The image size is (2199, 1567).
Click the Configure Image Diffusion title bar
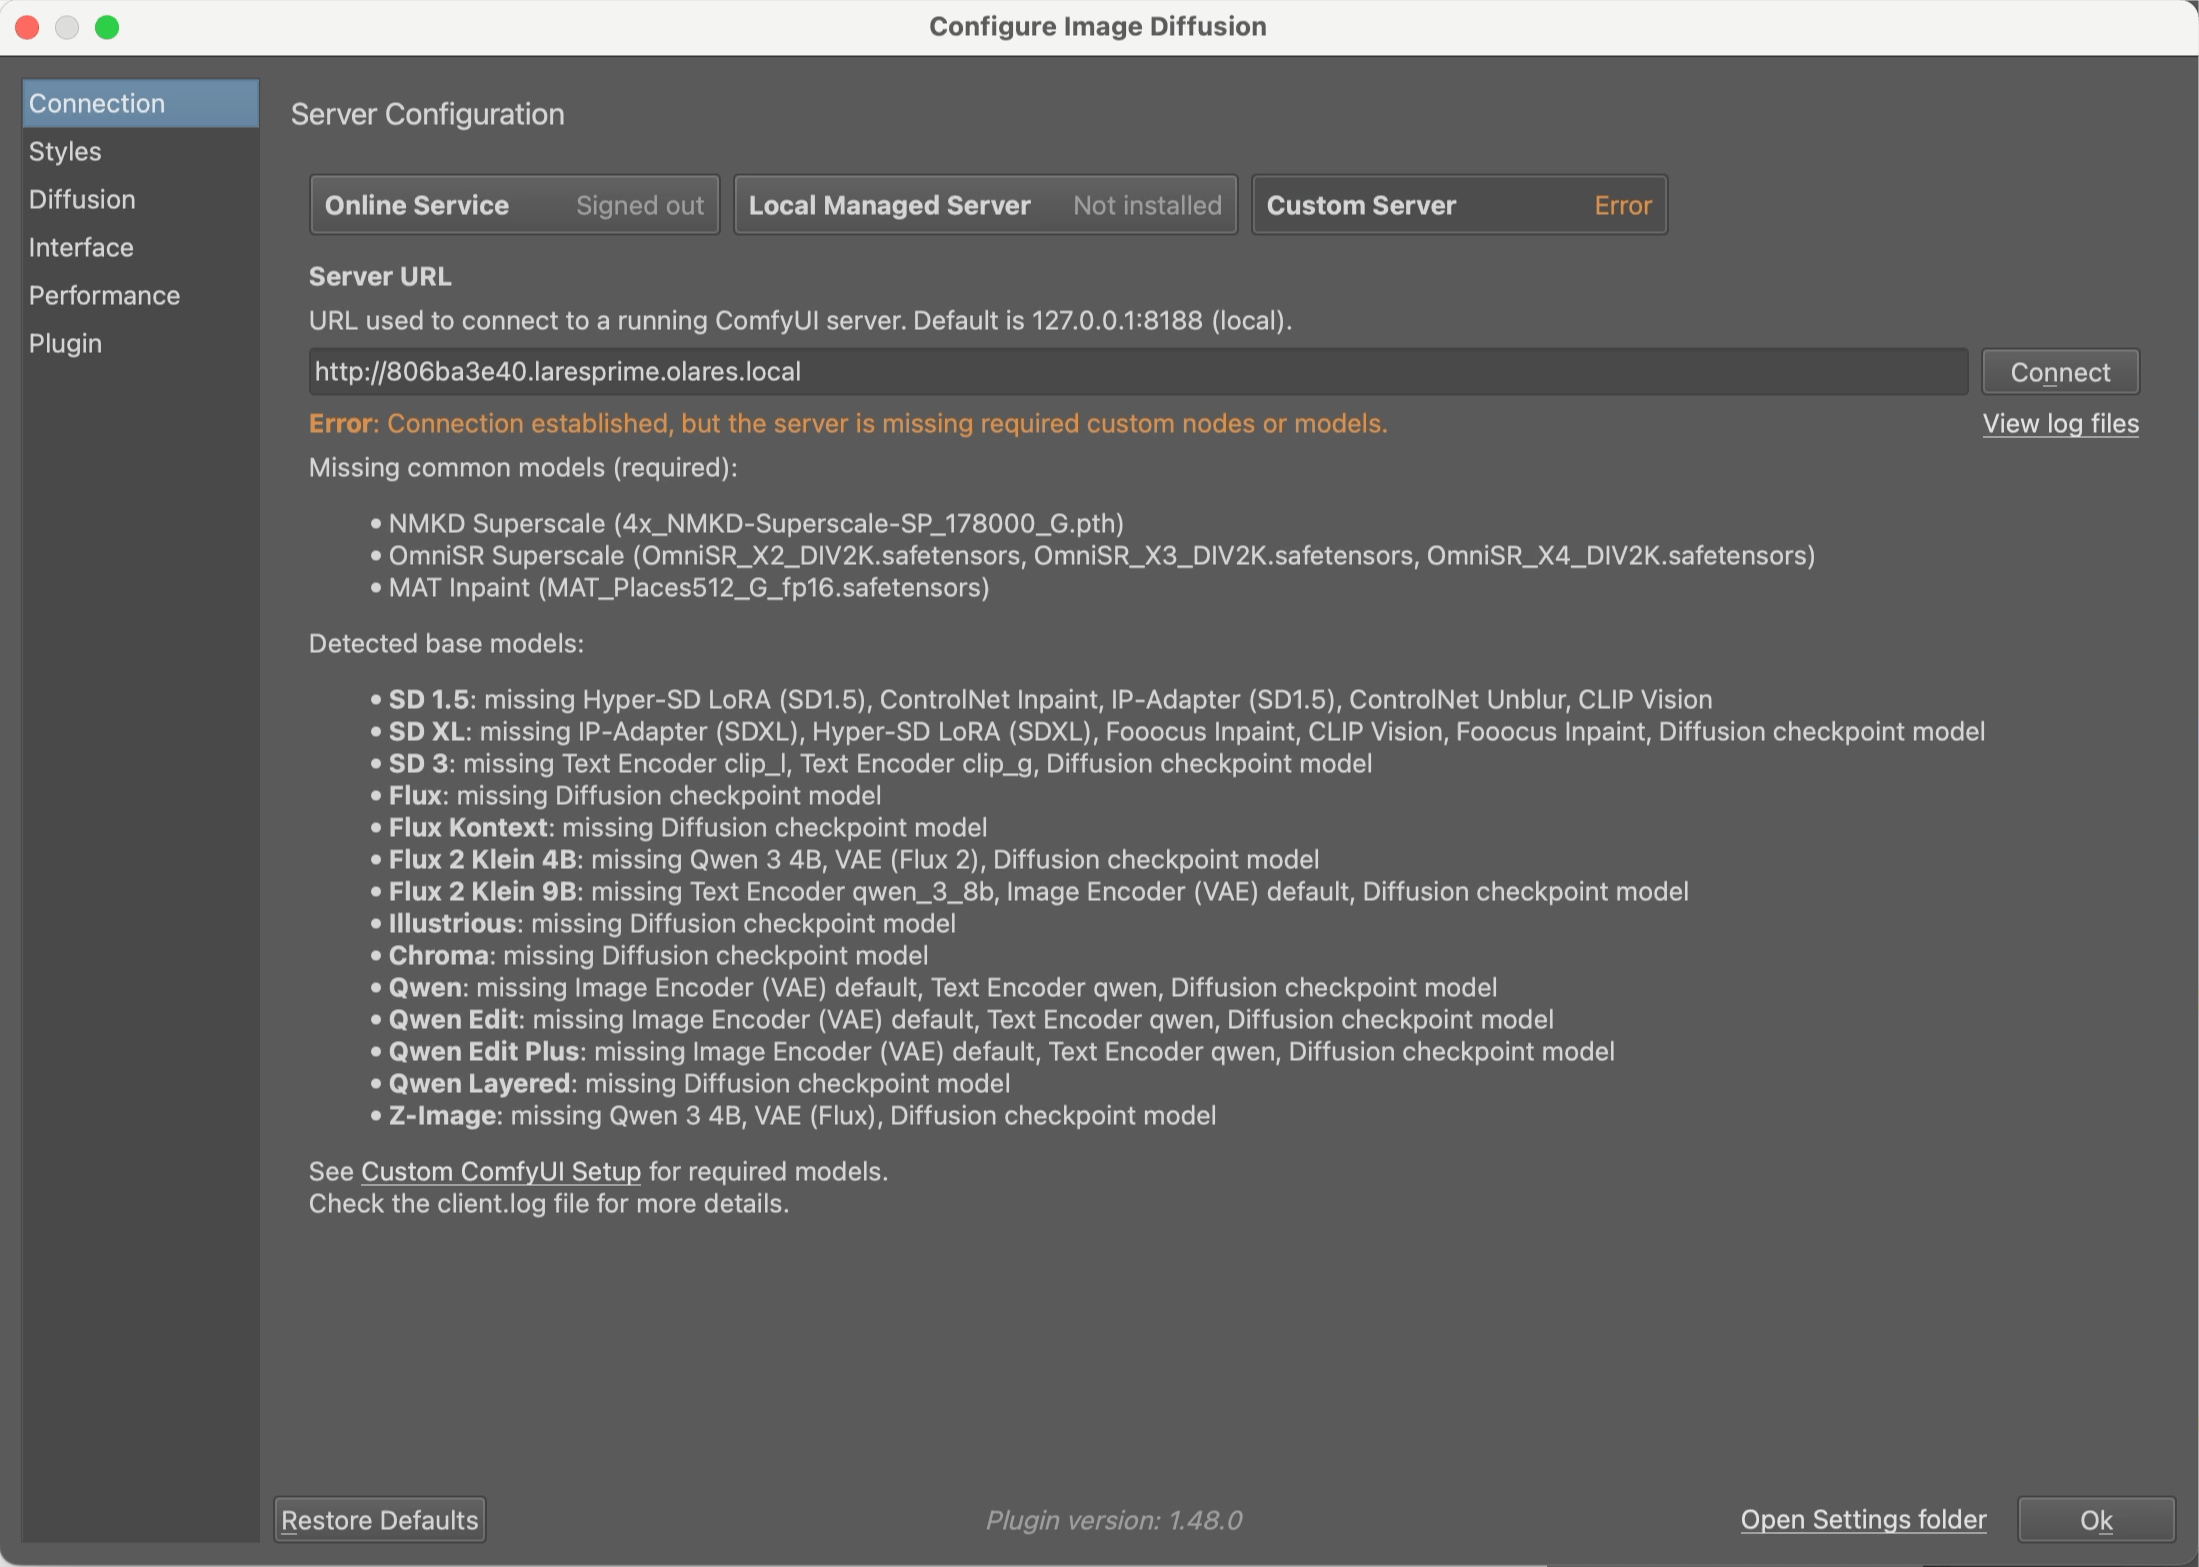click(x=1097, y=27)
